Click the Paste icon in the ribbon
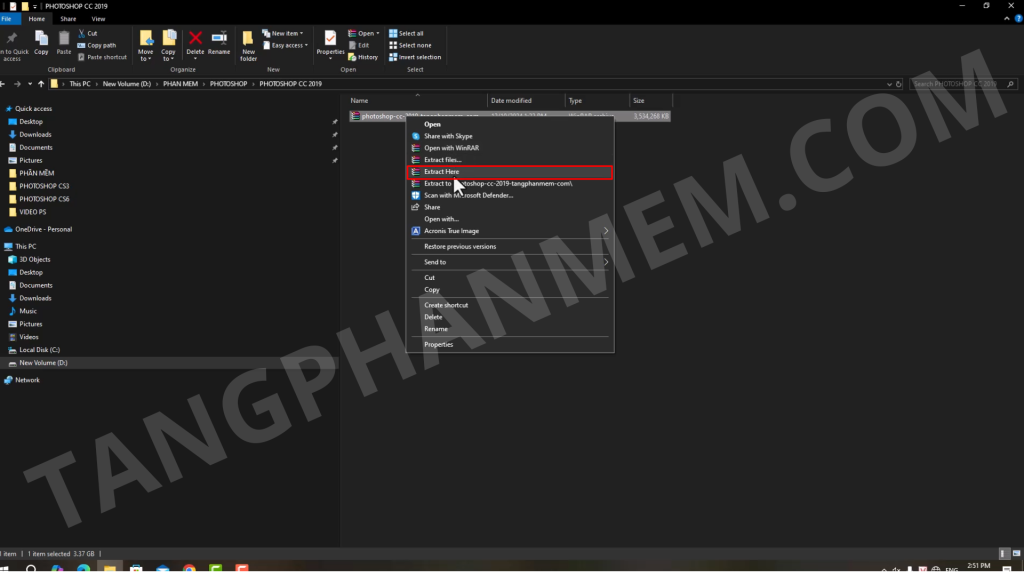 [x=64, y=43]
